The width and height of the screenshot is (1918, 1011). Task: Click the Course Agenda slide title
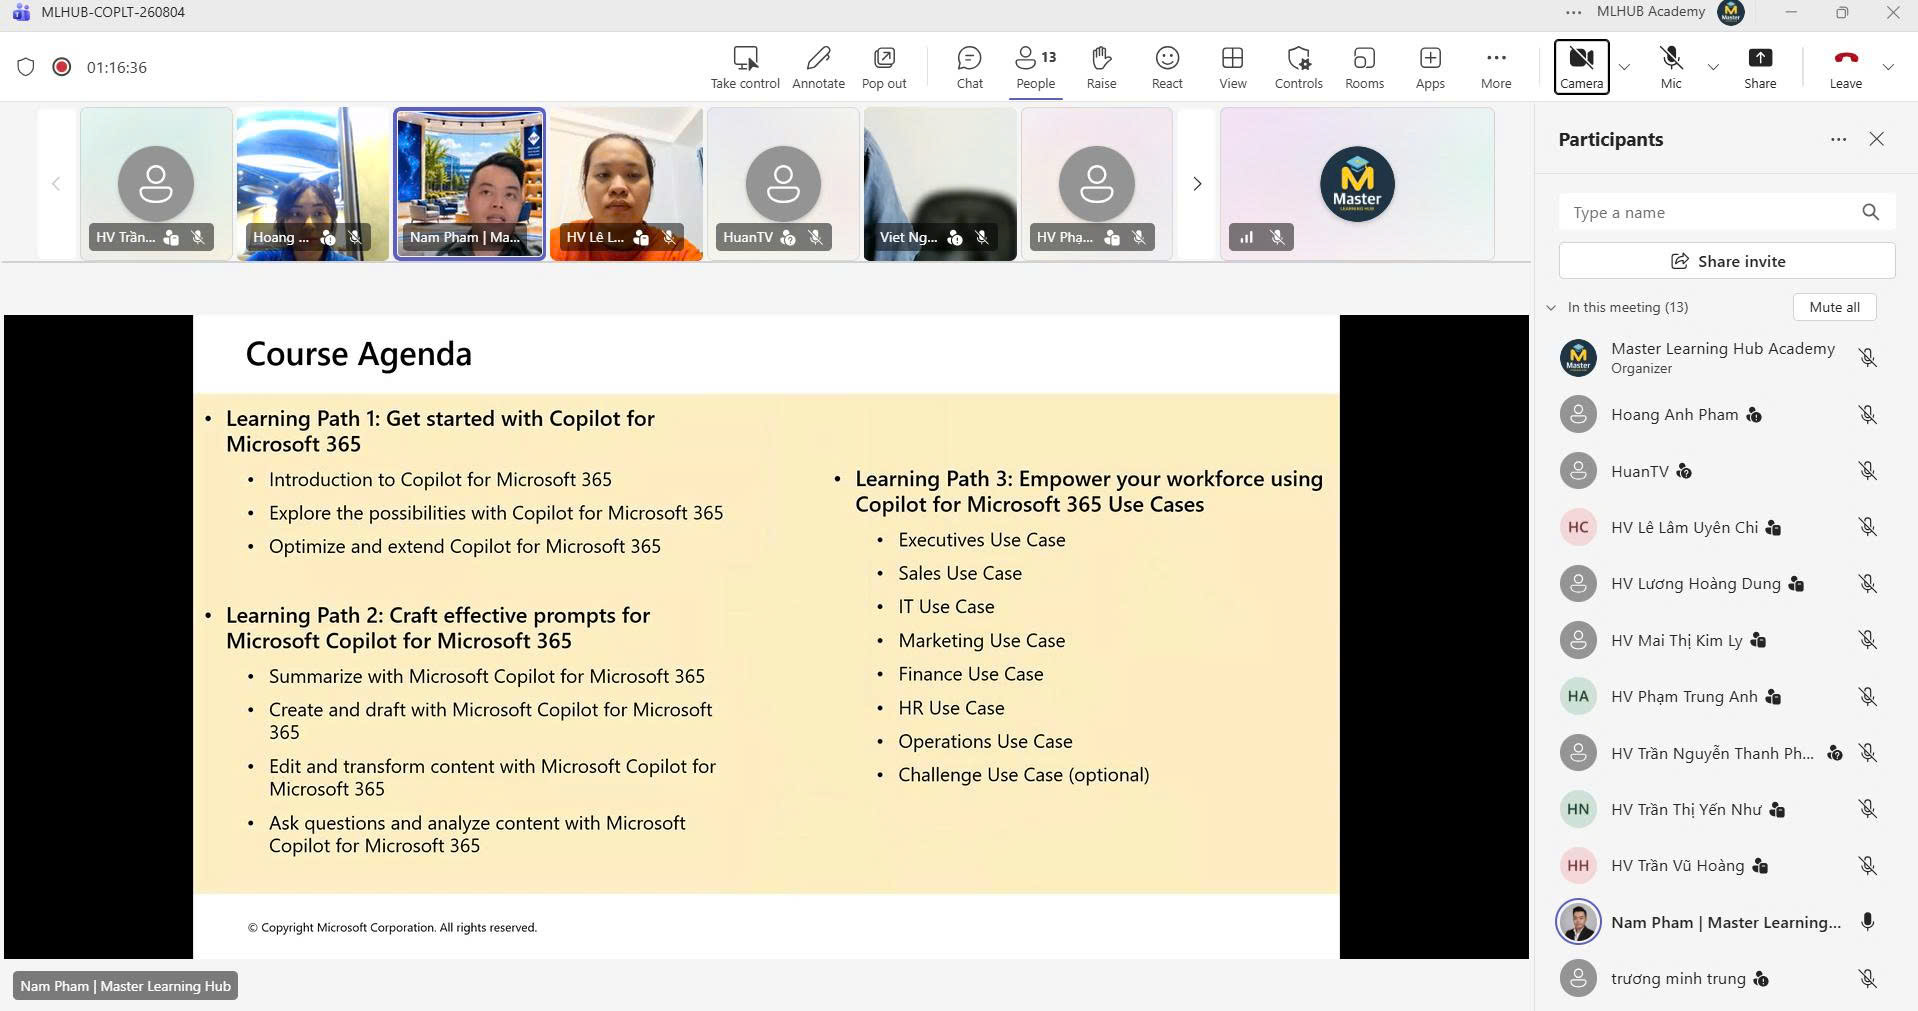(x=358, y=354)
